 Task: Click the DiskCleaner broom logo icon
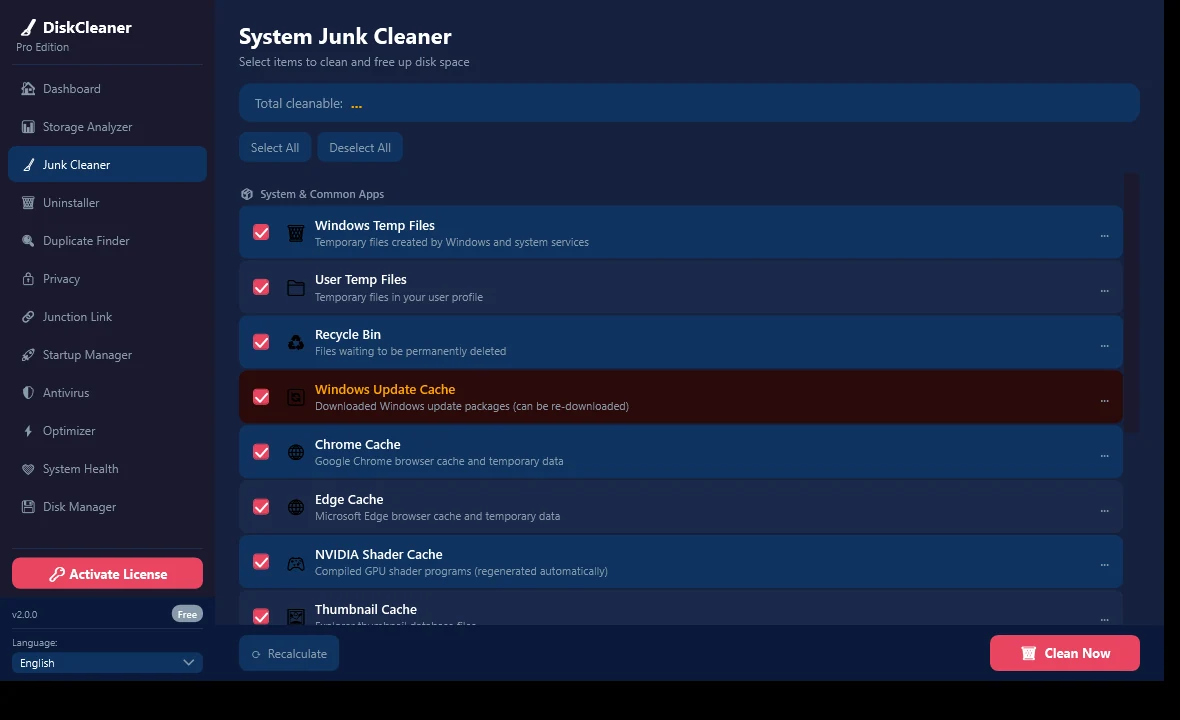(x=28, y=28)
